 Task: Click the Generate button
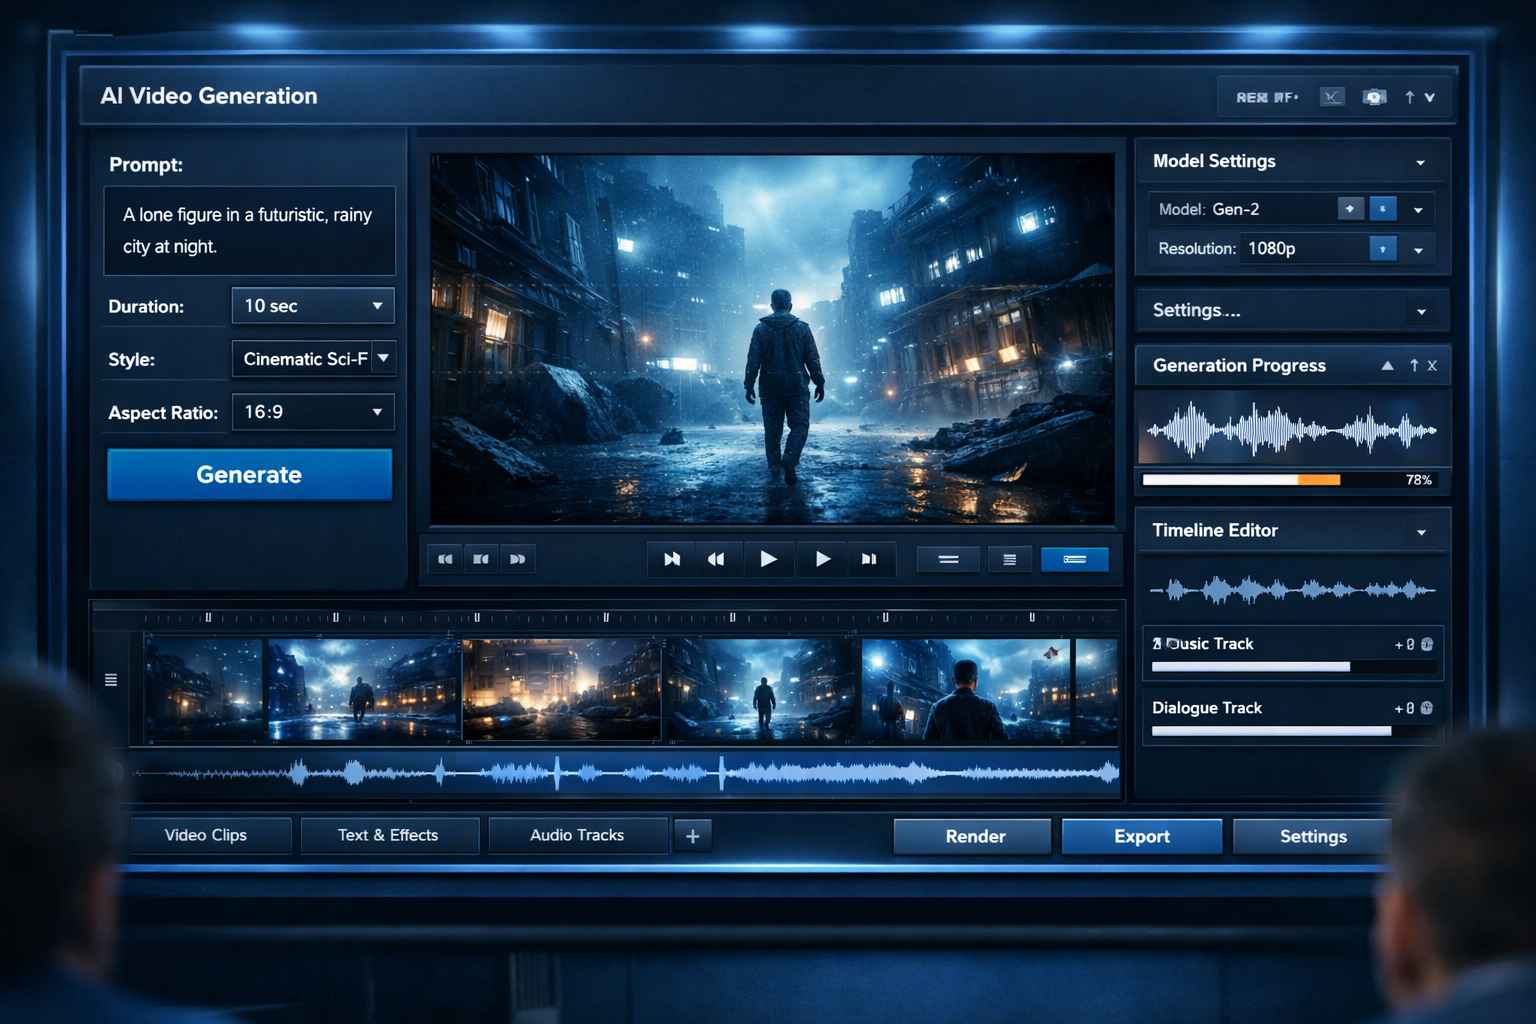pyautogui.click(x=249, y=475)
